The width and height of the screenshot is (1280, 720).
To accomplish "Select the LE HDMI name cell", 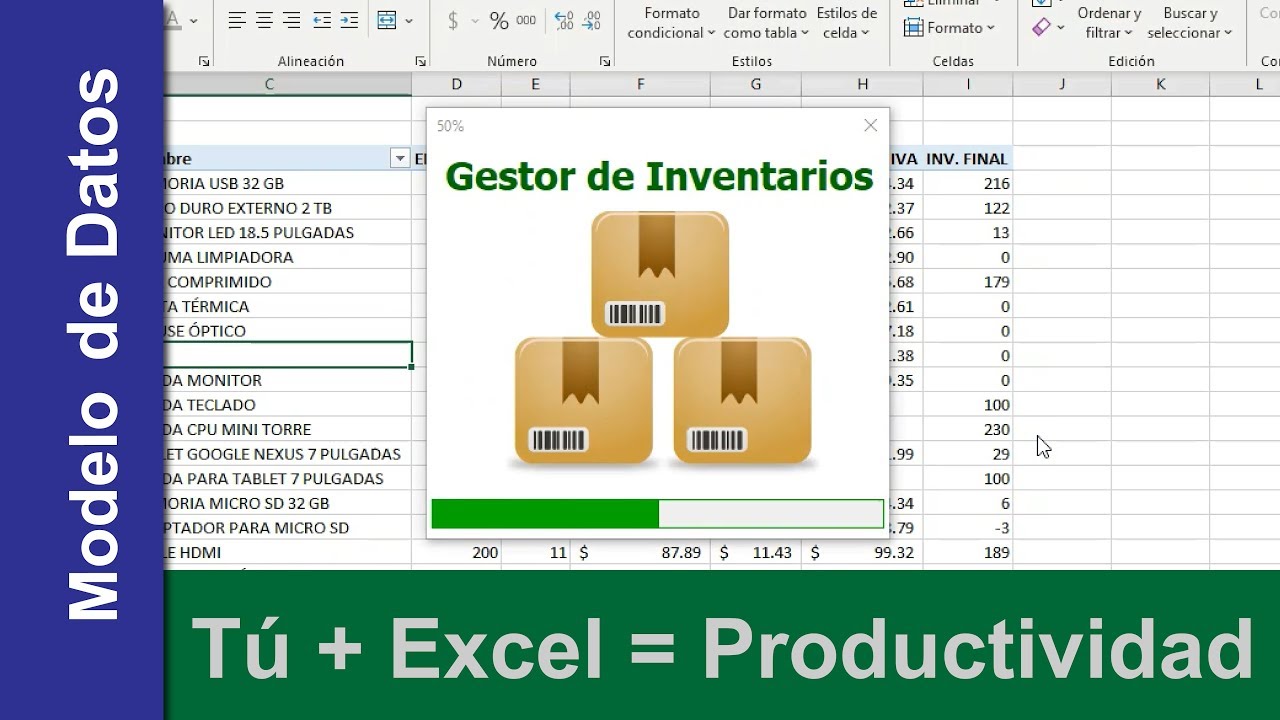I will [x=288, y=552].
